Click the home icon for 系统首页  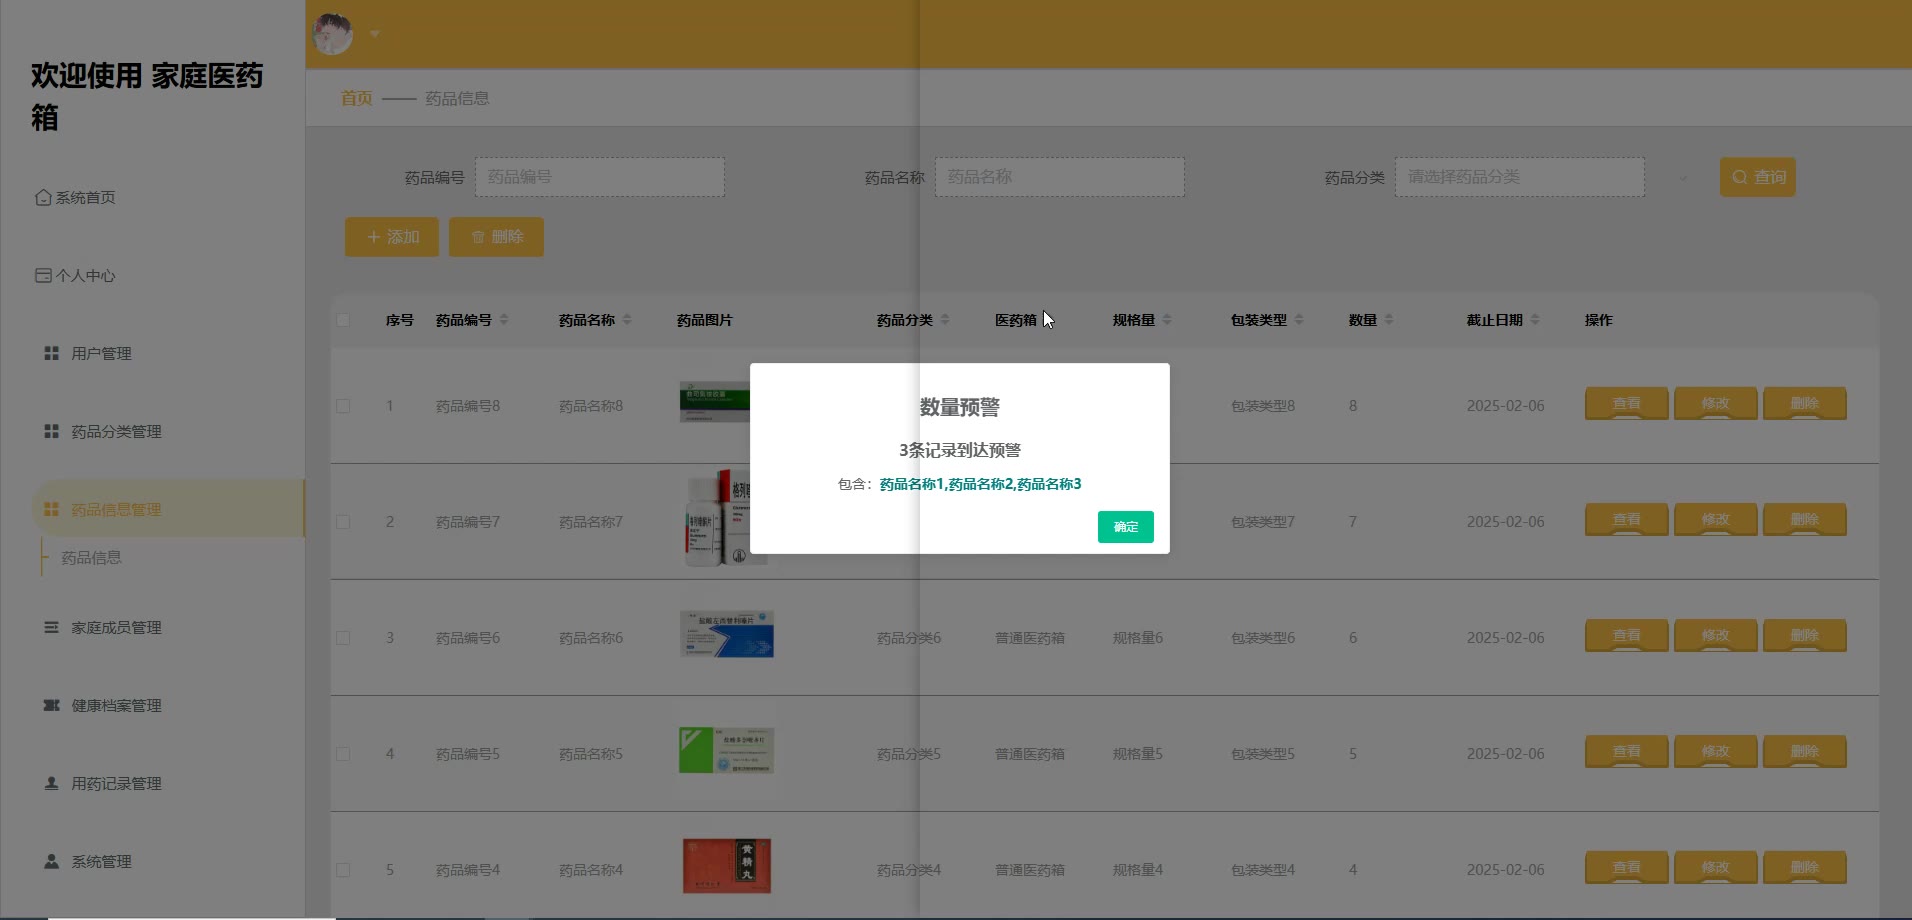[43, 197]
